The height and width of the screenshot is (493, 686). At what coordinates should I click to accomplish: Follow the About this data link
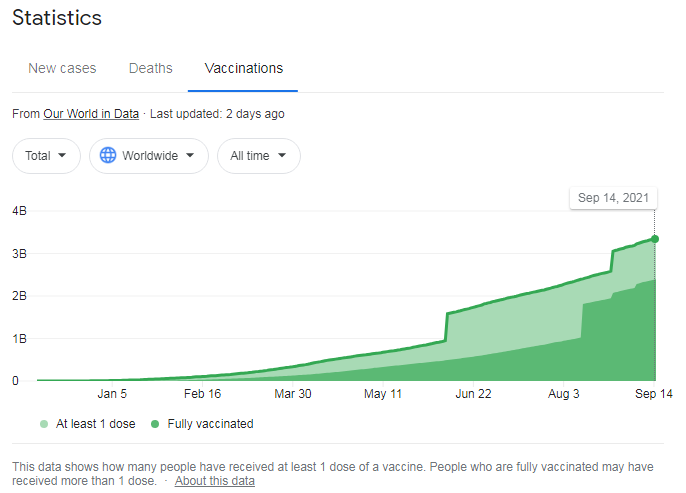[x=215, y=481]
